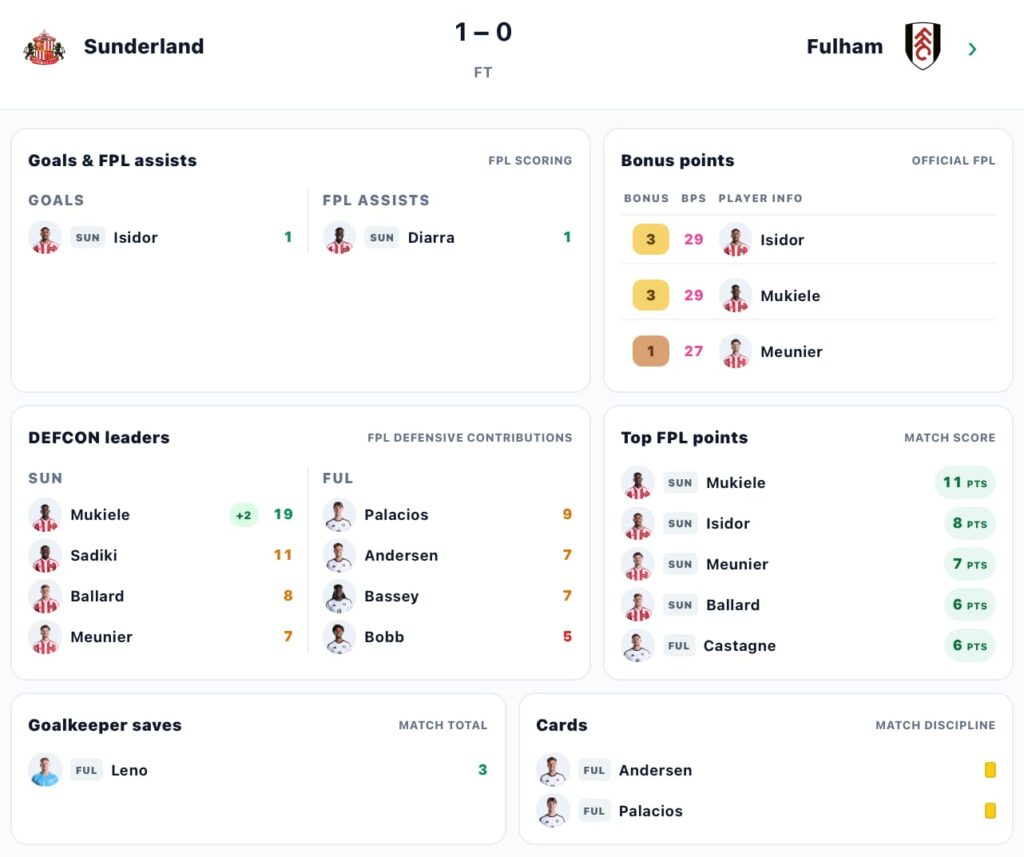Image resolution: width=1024 pixels, height=857 pixels.
Task: Click Palacios' yellow card icon
Action: coord(990,811)
